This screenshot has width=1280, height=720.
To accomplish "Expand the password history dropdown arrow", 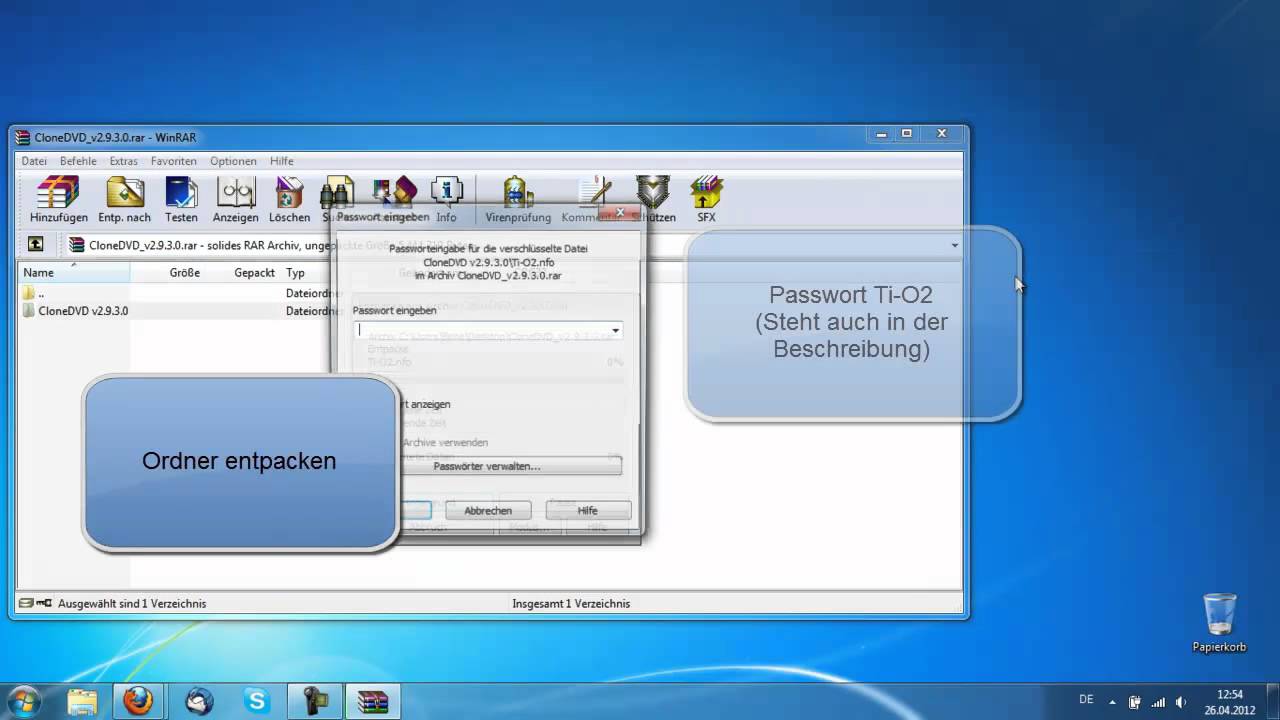I will (615, 330).
